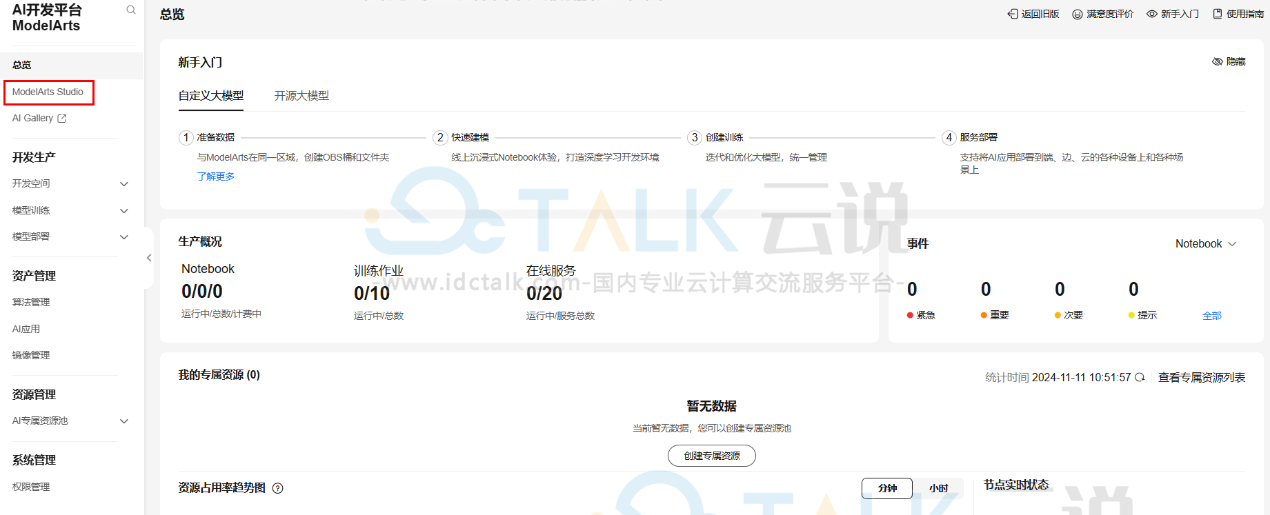
Task: Click the help icon next to 资源占用率趋势图
Action: (278, 488)
